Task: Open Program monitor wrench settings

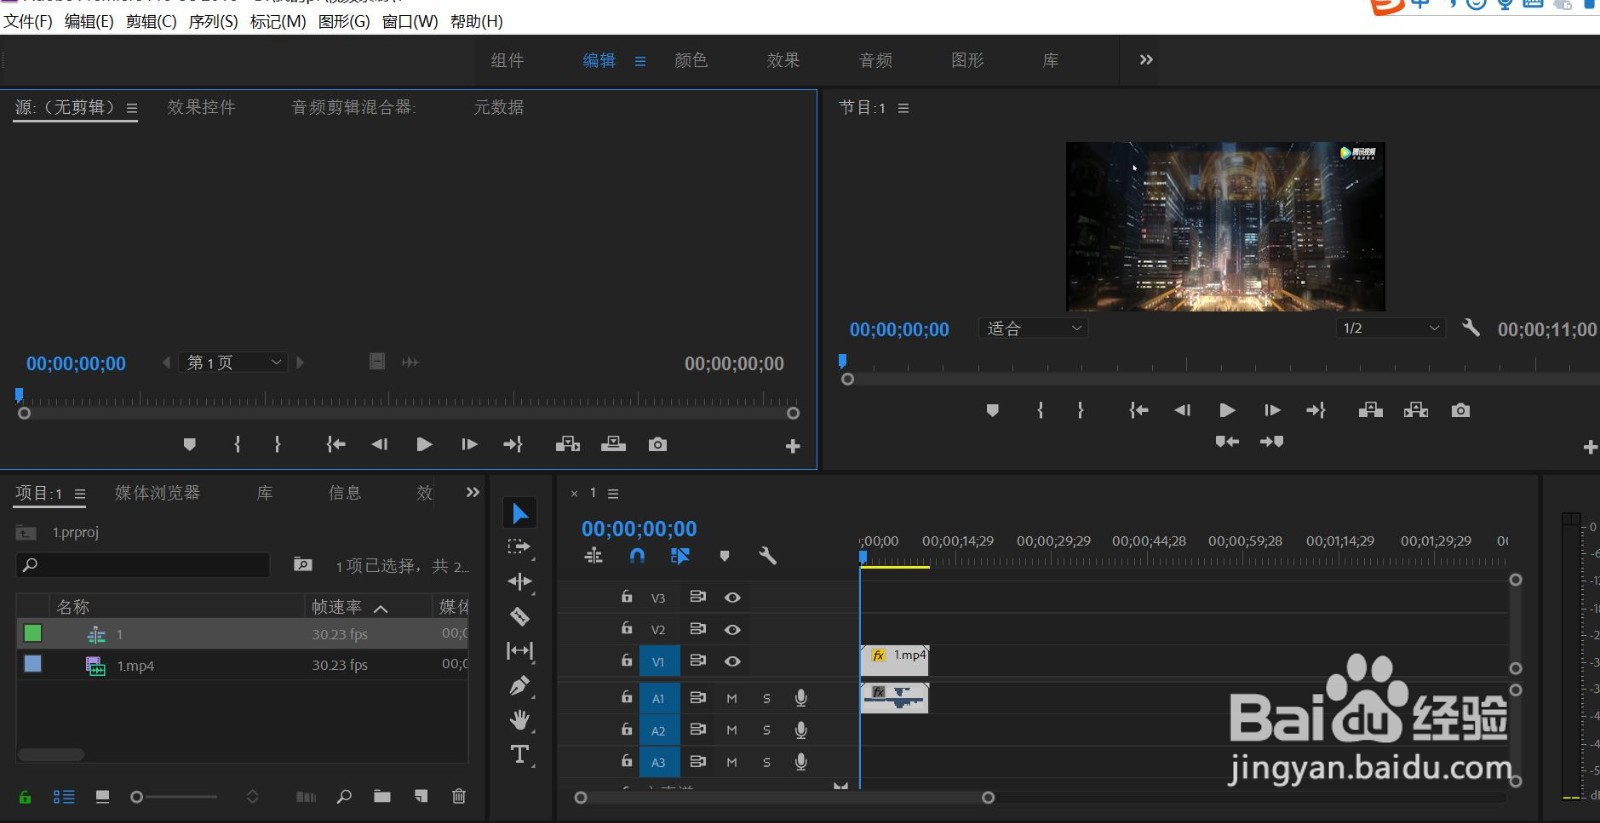Action: [x=1470, y=328]
